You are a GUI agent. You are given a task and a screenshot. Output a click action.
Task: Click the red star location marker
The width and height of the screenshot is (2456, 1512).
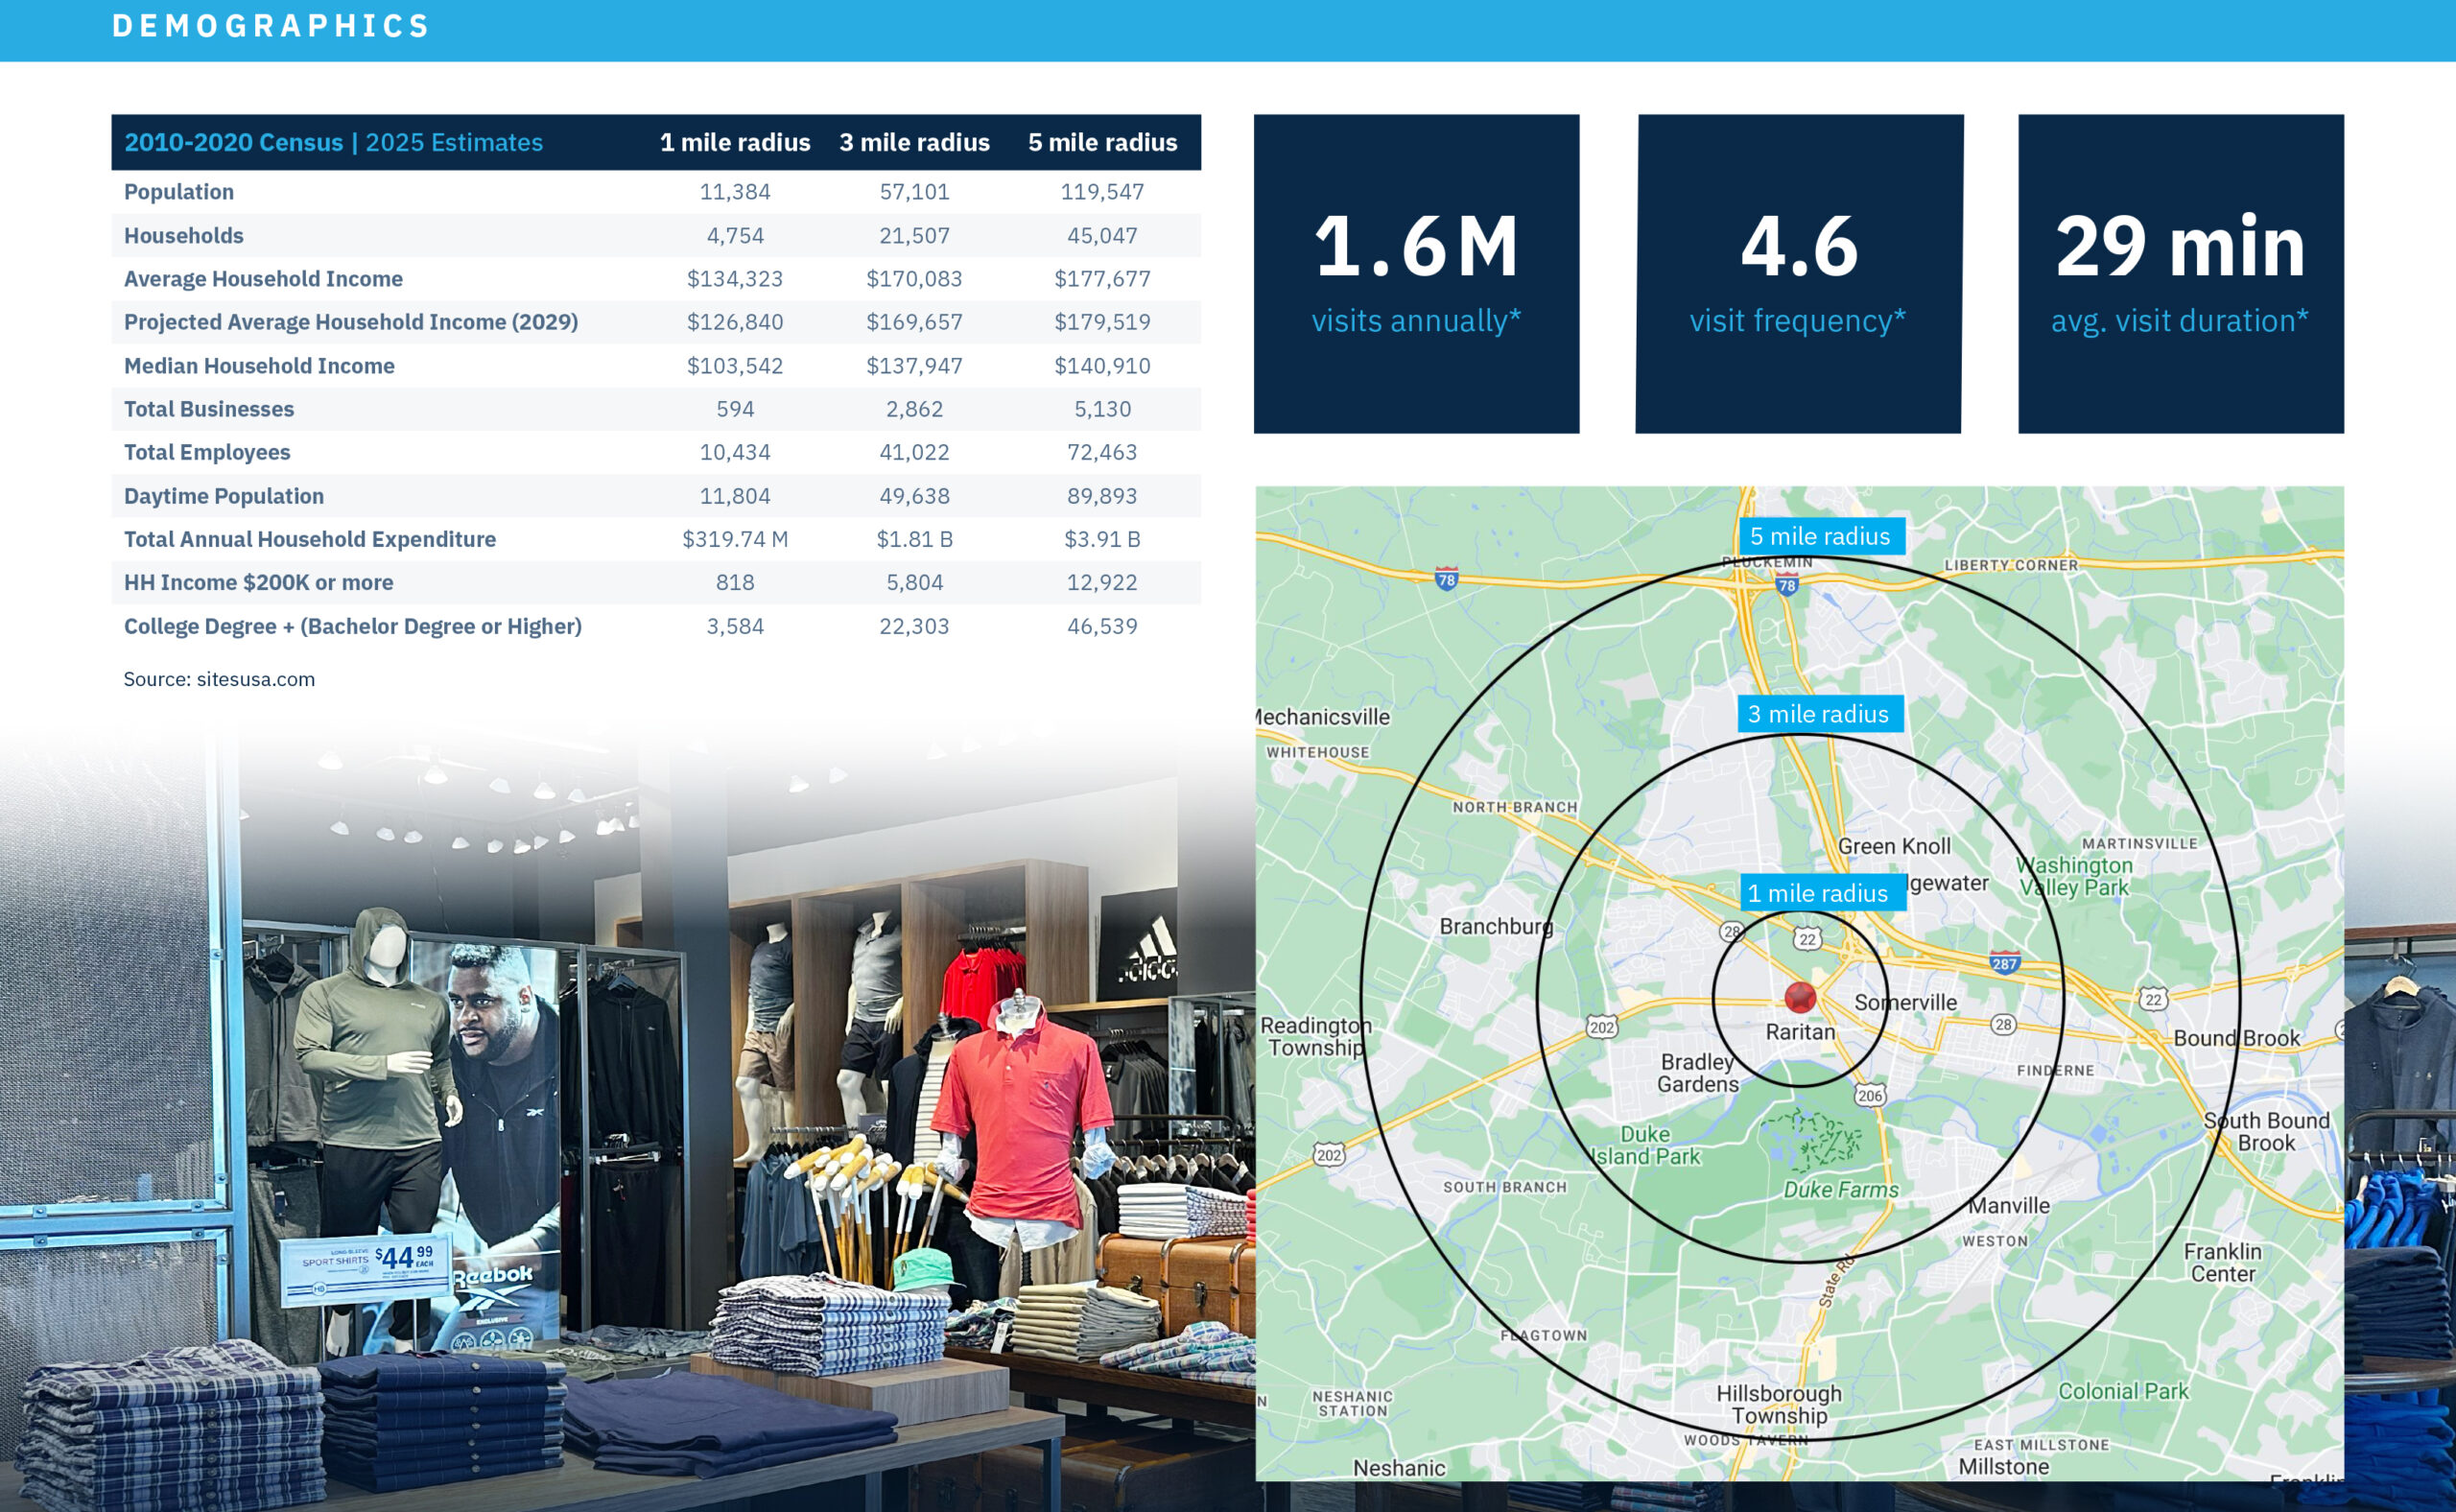point(1800,996)
